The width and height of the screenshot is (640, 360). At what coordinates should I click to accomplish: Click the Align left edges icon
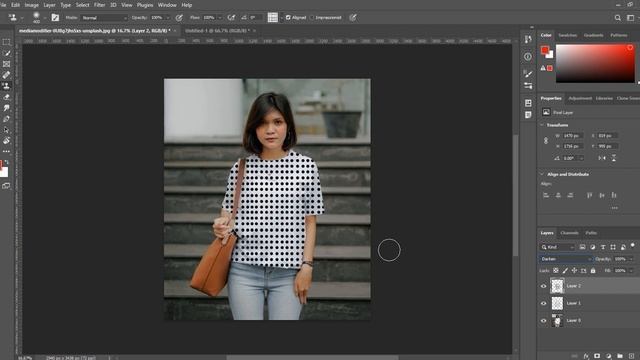click(x=546, y=195)
